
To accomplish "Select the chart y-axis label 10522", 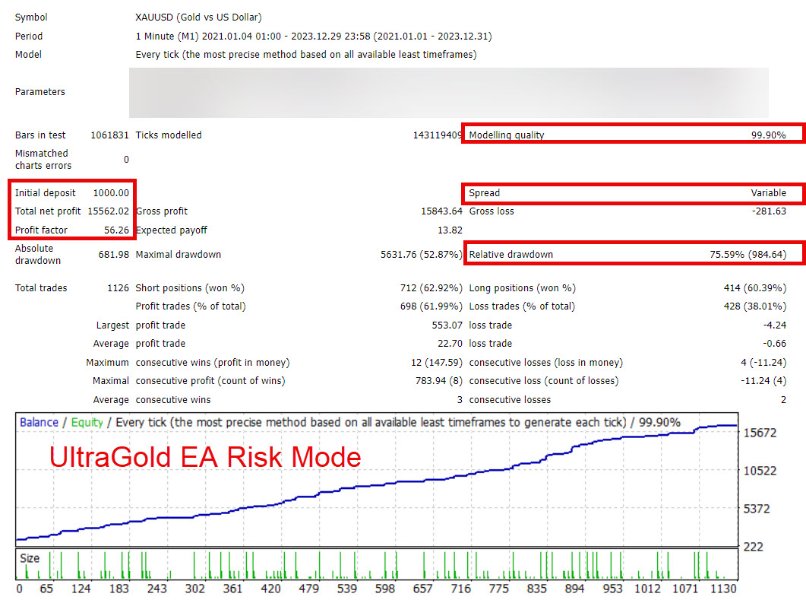I will (760, 471).
